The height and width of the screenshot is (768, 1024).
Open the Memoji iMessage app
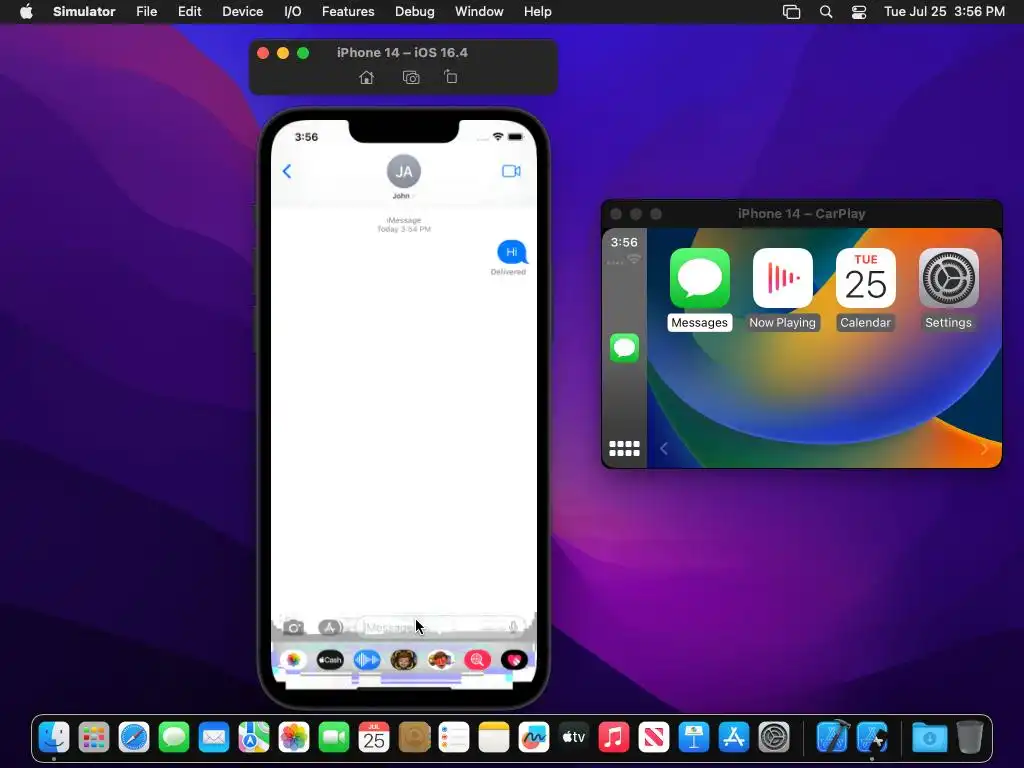point(404,660)
